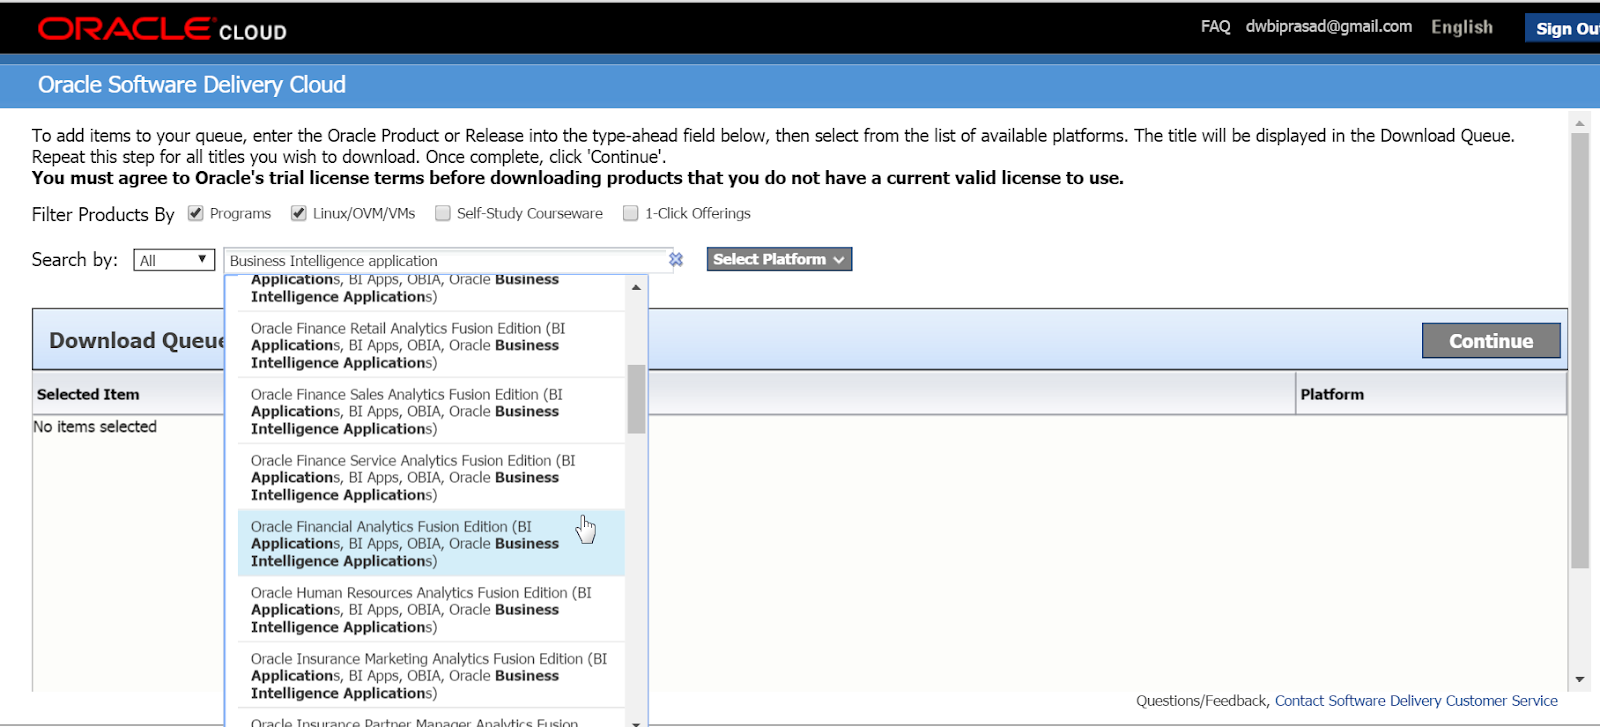Open the Select Platform dropdown
Screen dimensions: 1600x727
click(779, 259)
